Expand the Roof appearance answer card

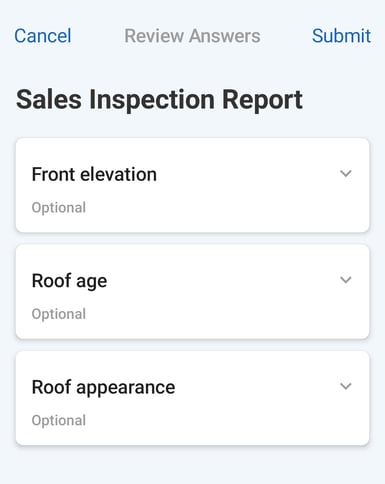[193, 398]
